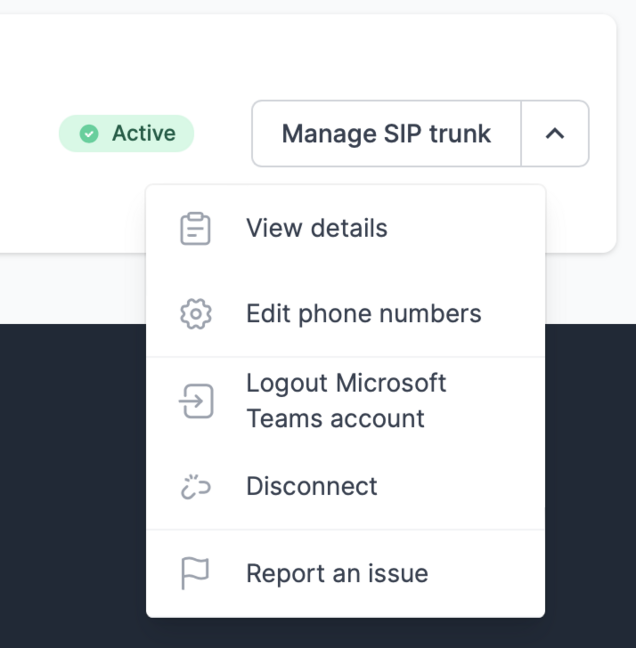This screenshot has width=636, height=648.
Task: Click the gear icon for Edit phone numbers
Action: (196, 314)
